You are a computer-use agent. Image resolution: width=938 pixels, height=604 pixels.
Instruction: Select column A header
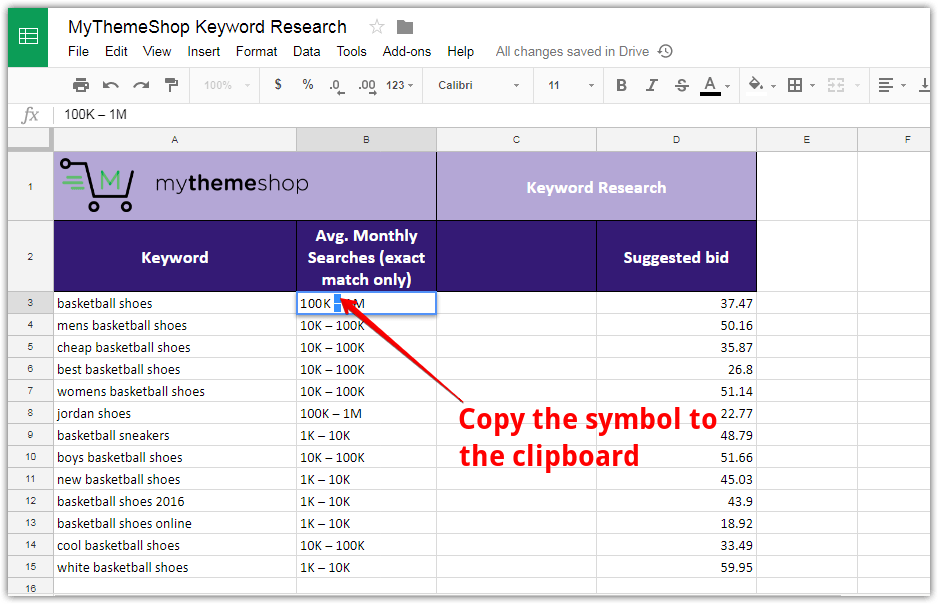pos(175,139)
